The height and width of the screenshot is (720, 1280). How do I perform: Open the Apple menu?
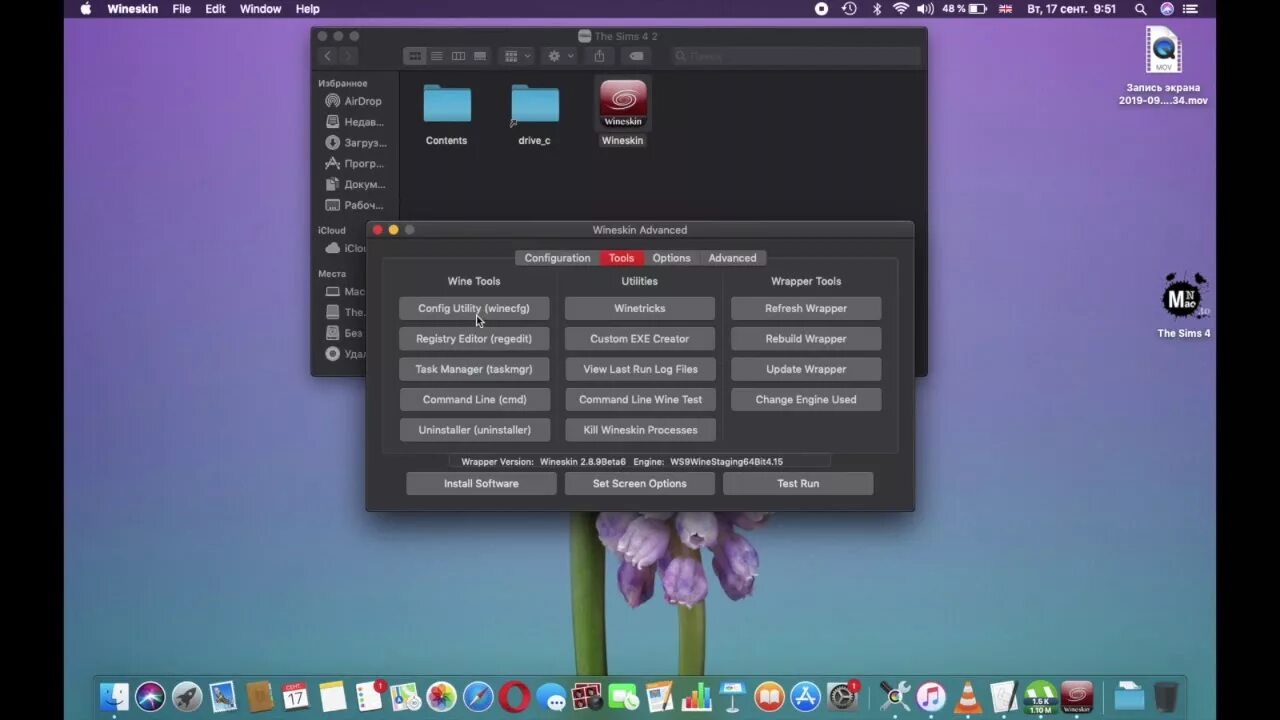(86, 9)
